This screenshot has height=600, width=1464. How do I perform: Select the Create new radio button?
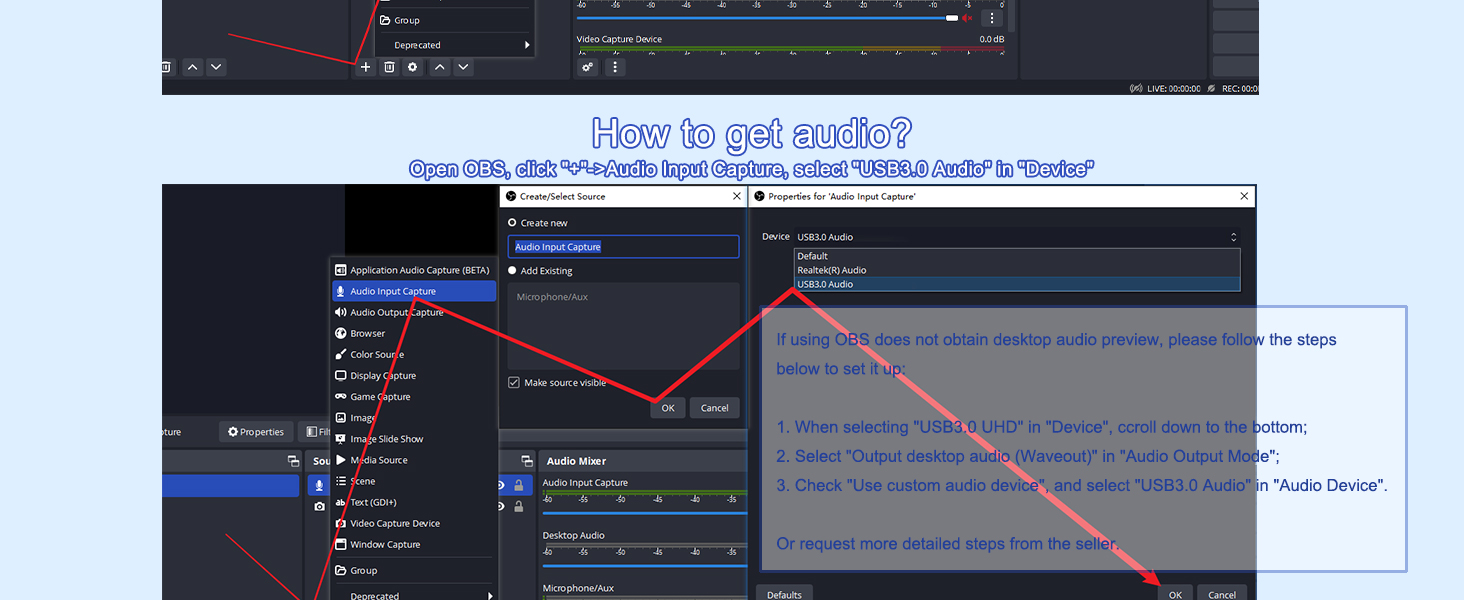click(x=513, y=223)
